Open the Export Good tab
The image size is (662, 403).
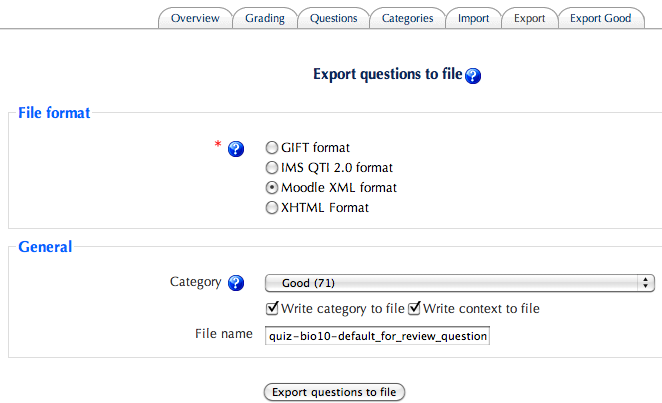point(600,18)
